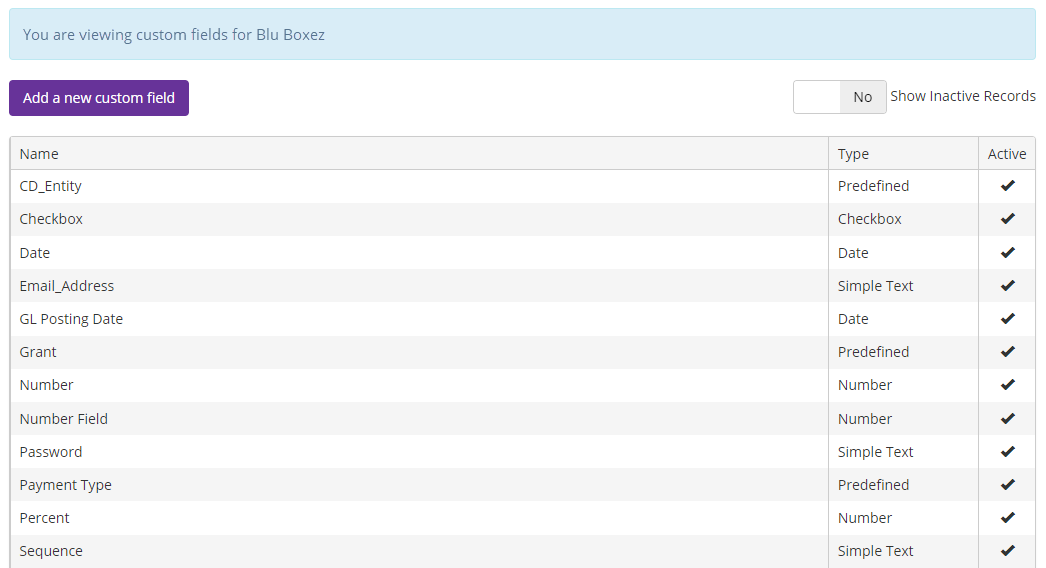Screen dimensions: 1046x568
Task: Open the Number Field custom field
Action: (63, 419)
